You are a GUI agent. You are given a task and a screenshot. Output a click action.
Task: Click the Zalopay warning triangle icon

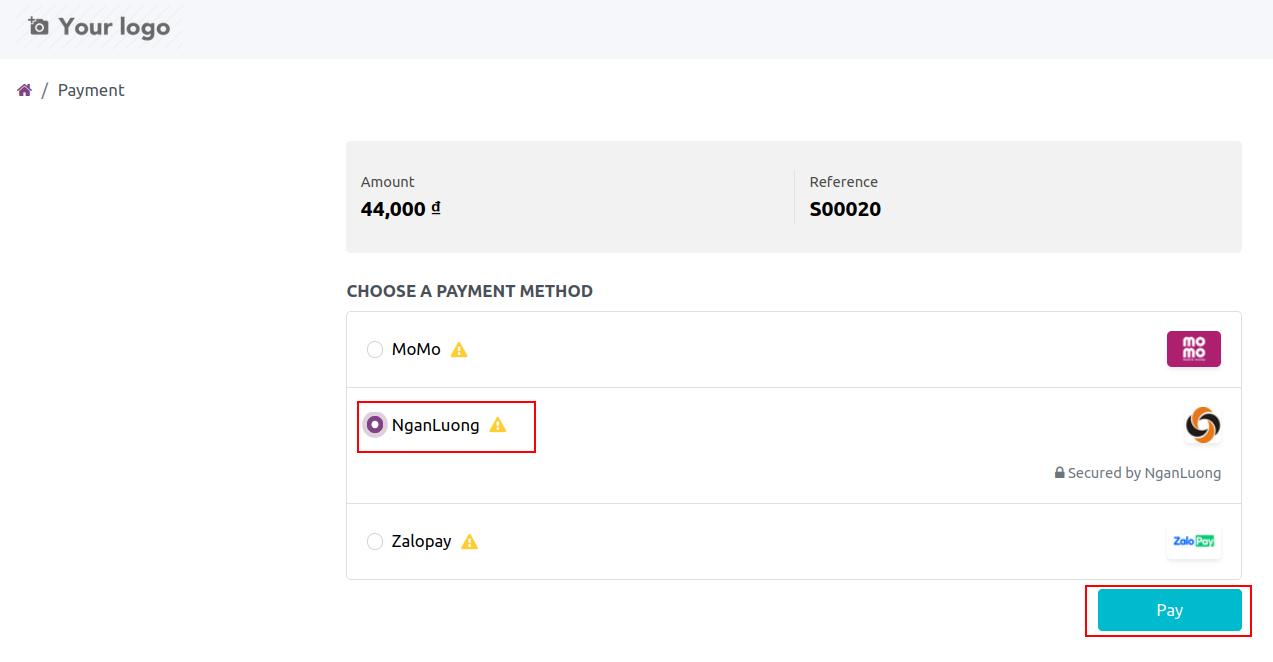tap(470, 541)
